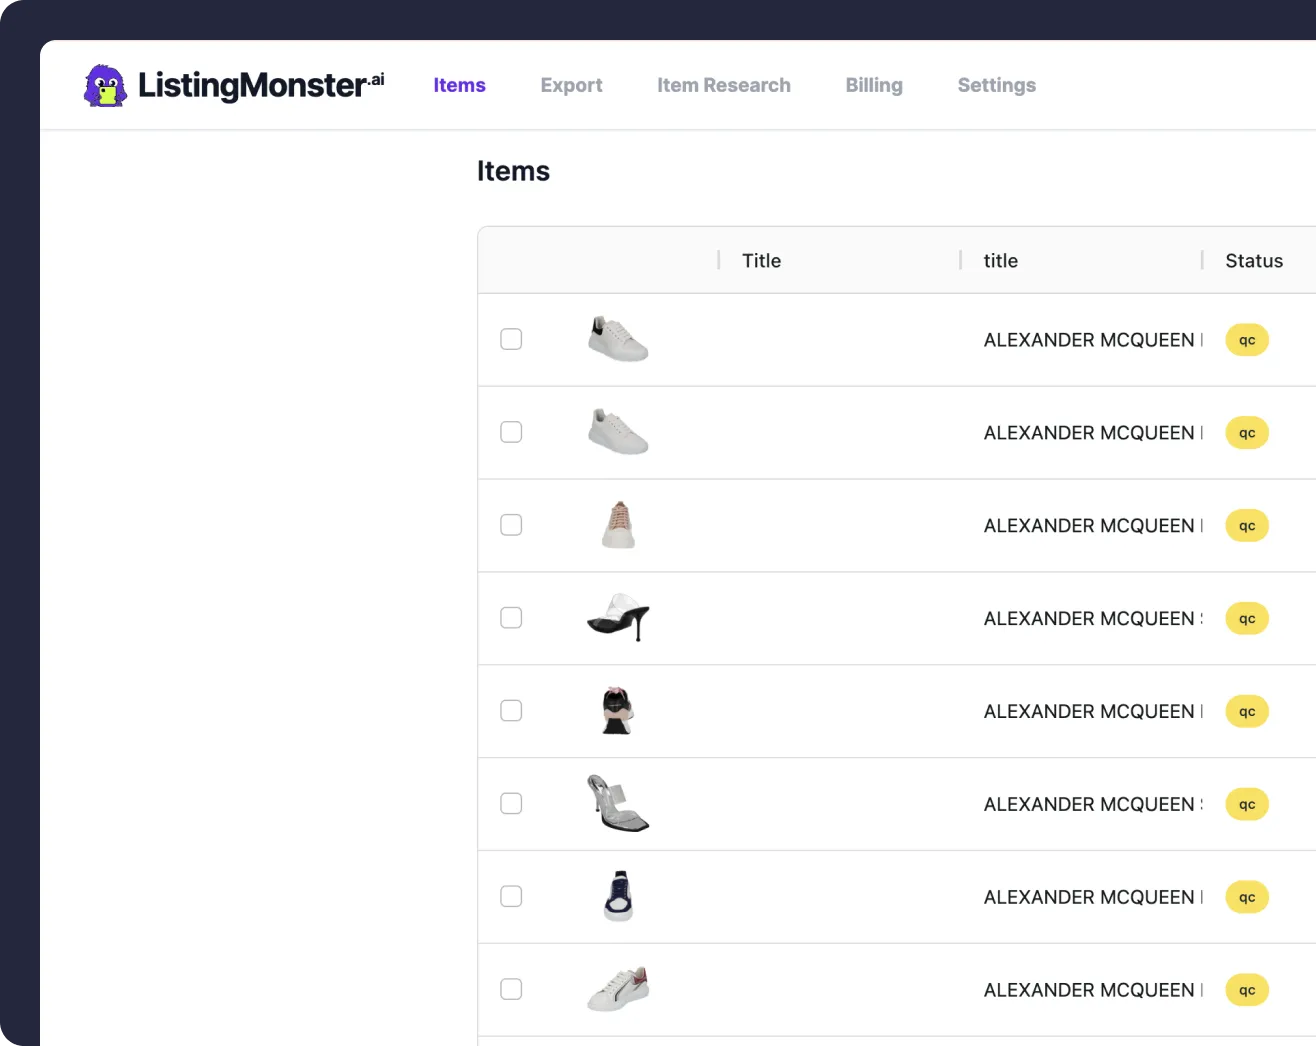The image size is (1316, 1046).
Task: Open thumbnail of white sneaker with red heel
Action: point(618,990)
